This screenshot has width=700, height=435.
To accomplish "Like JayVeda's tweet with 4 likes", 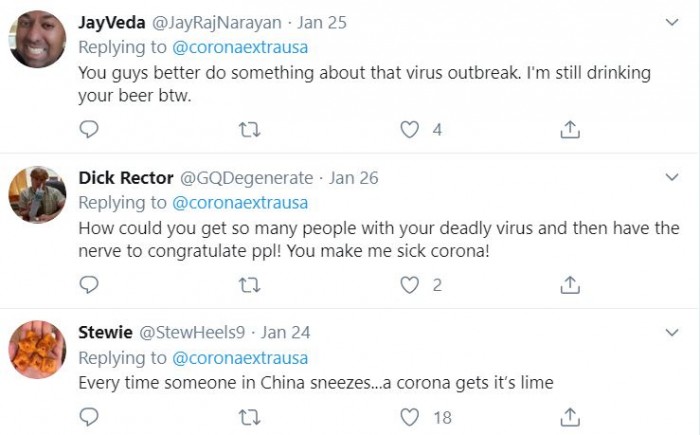I will (x=409, y=129).
